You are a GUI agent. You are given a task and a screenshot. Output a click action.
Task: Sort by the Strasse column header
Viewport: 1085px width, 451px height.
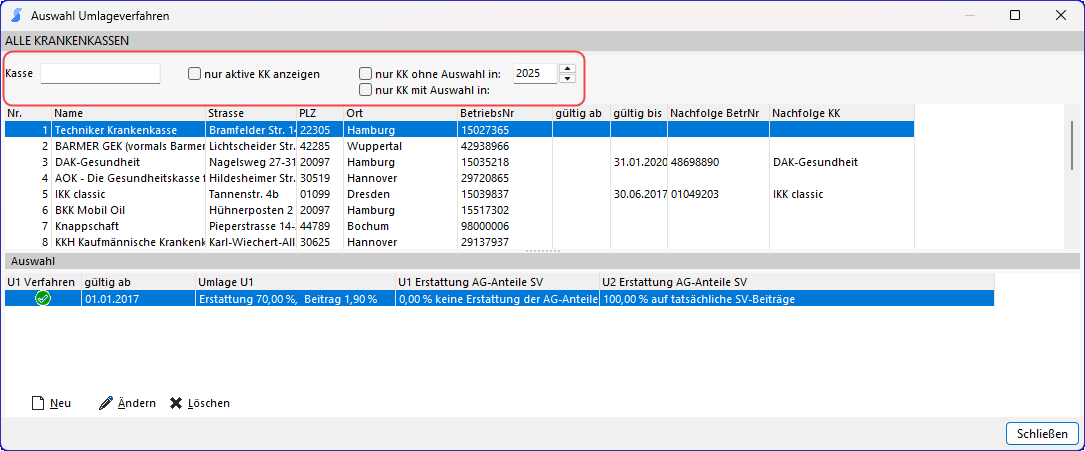click(x=252, y=113)
